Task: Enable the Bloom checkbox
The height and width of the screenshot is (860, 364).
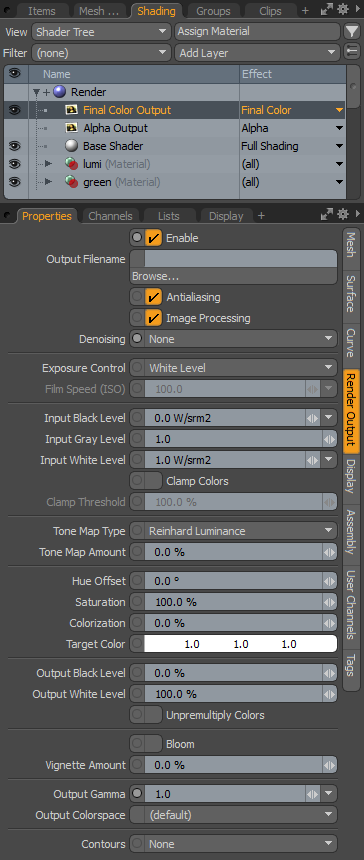Action: point(154,744)
